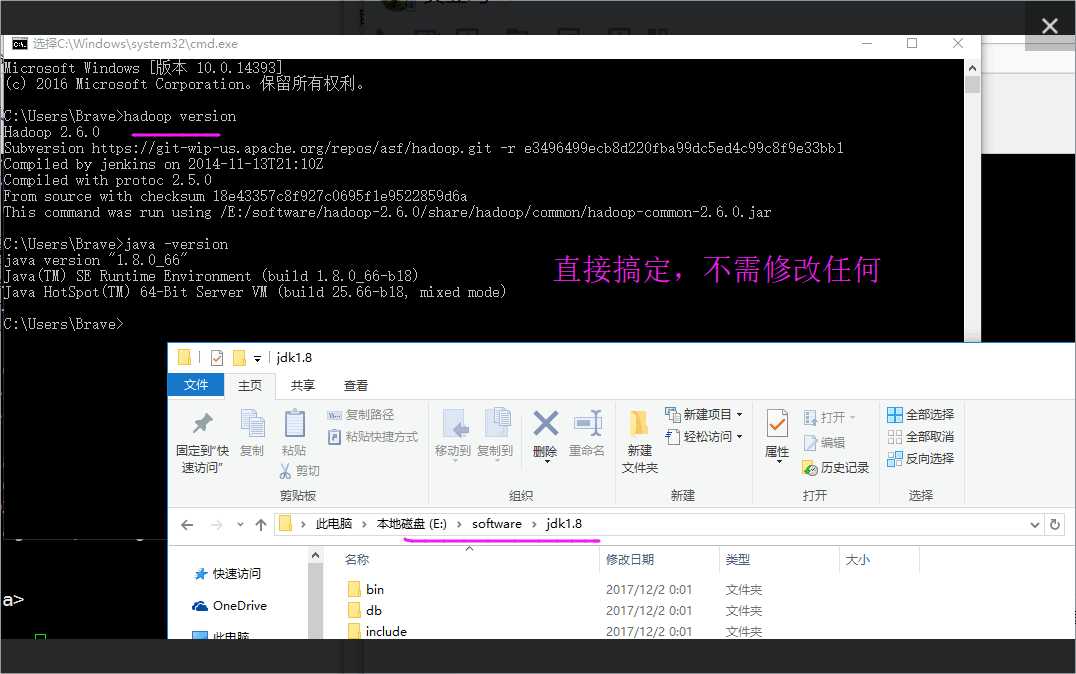Image resolution: width=1076 pixels, height=674 pixels.
Task: Click 全部选择 (Select all)
Action: click(921, 415)
